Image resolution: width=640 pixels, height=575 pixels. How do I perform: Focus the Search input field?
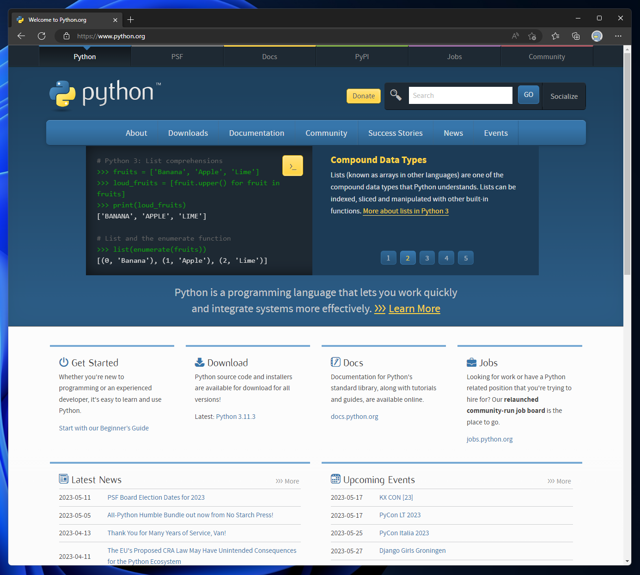point(460,95)
